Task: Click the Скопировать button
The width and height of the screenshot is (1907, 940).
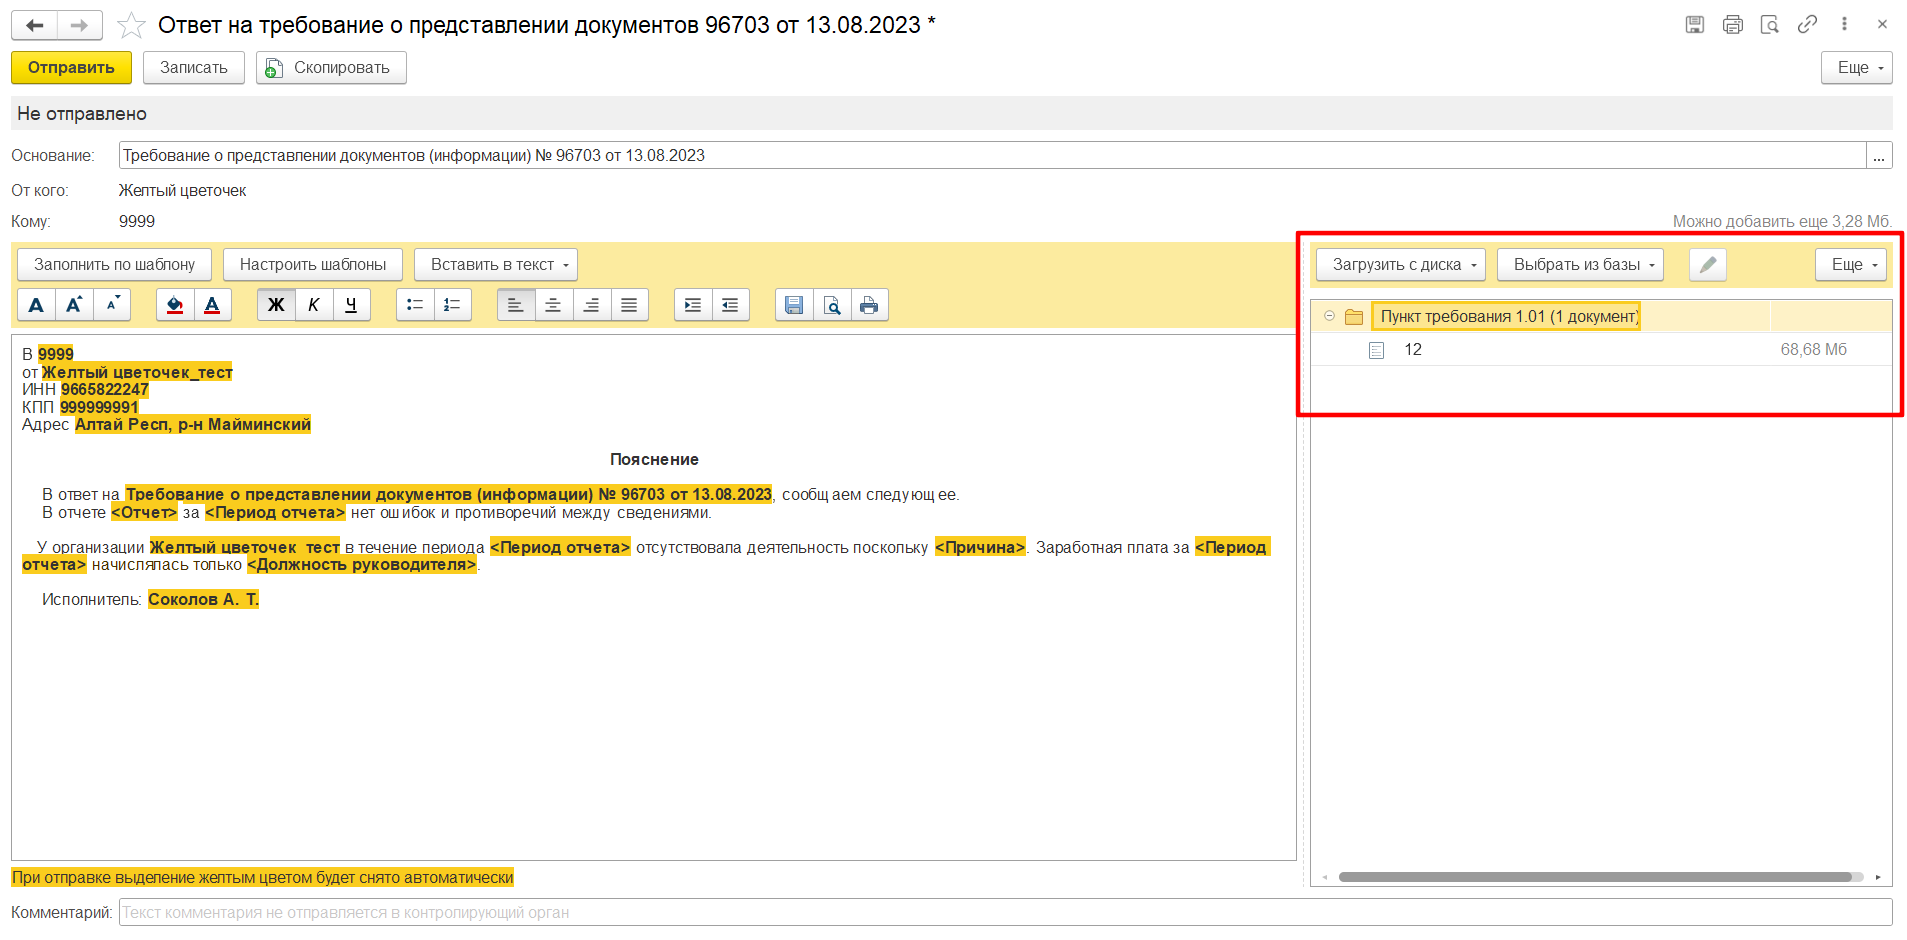Action: click(331, 68)
